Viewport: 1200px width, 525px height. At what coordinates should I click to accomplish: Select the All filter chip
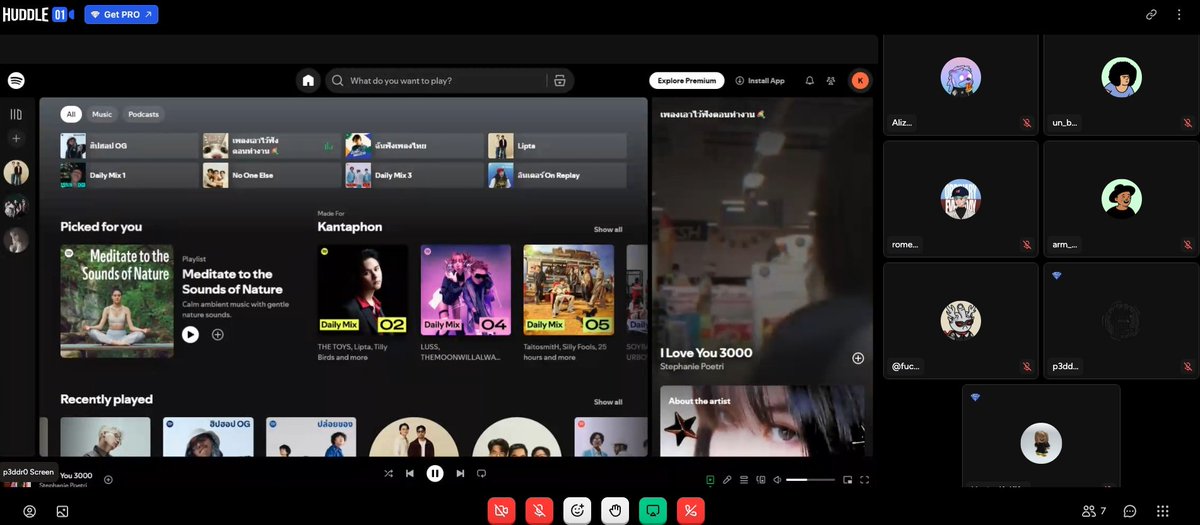point(71,114)
